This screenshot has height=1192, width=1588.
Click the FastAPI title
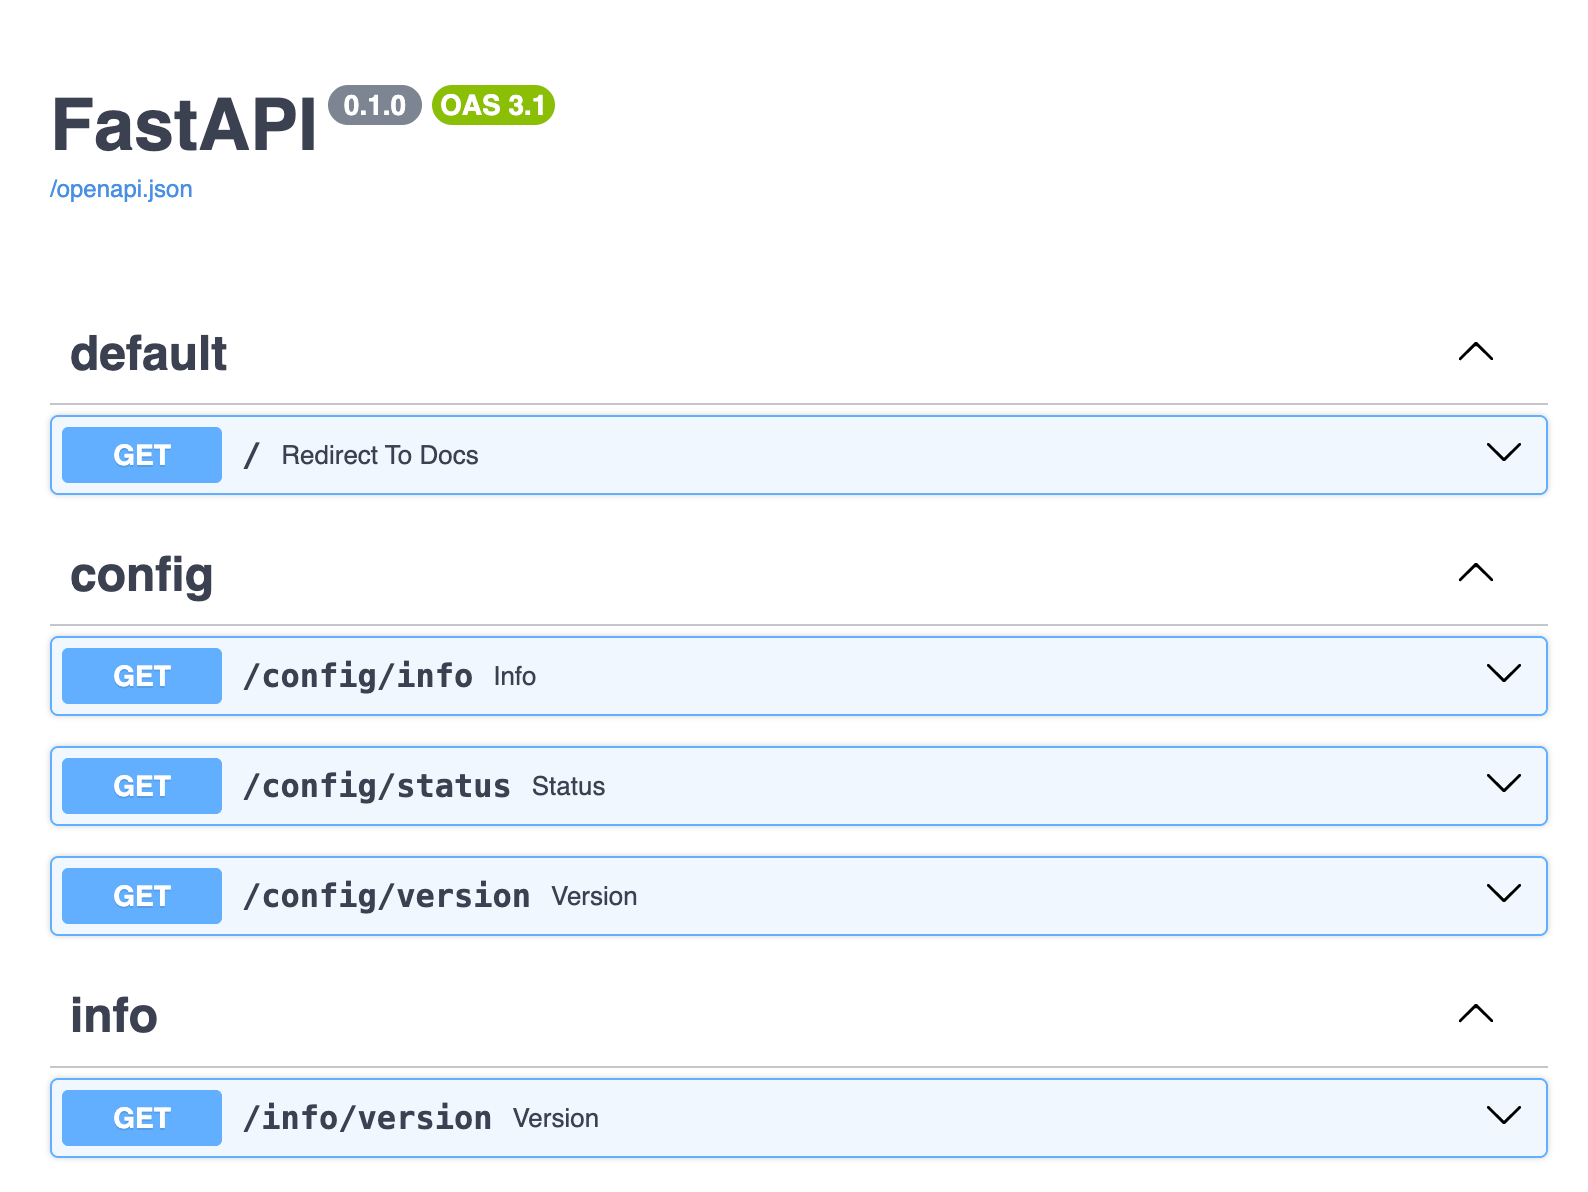(x=184, y=125)
